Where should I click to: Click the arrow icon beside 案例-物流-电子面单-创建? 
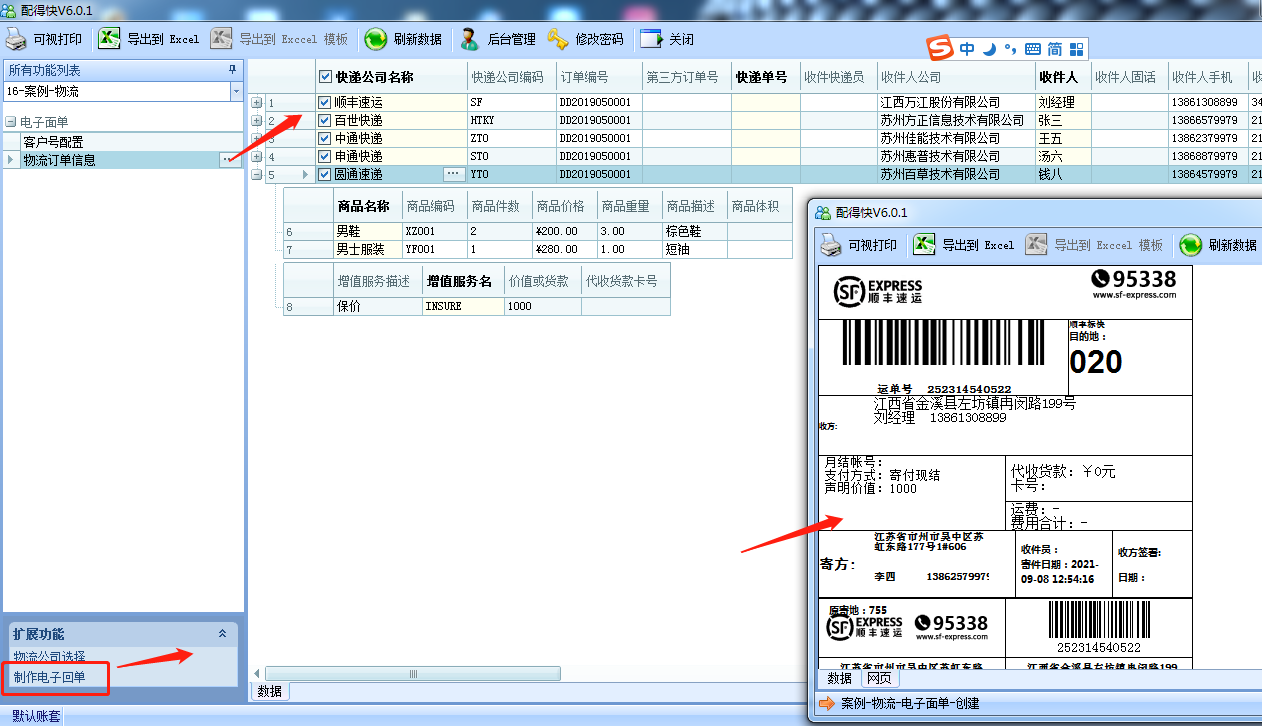826,703
